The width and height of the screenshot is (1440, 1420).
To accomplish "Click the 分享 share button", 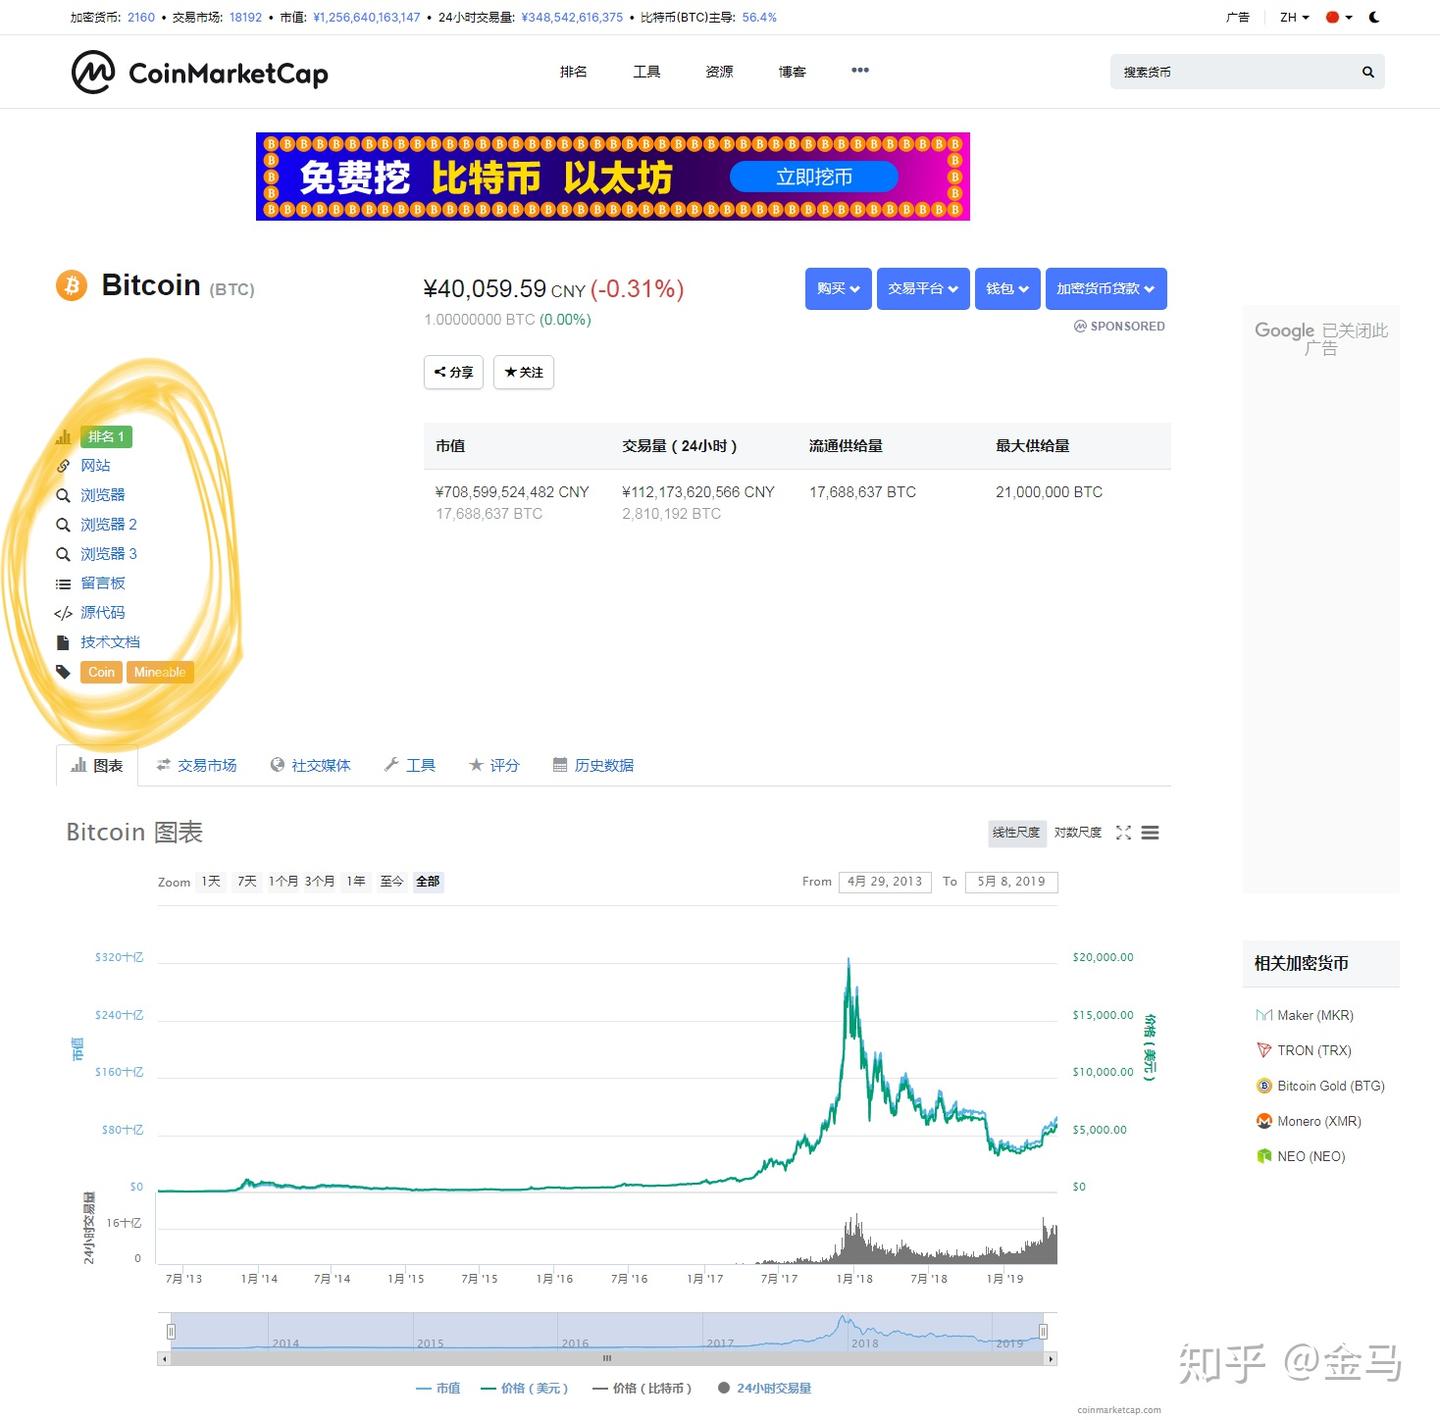I will pos(453,372).
